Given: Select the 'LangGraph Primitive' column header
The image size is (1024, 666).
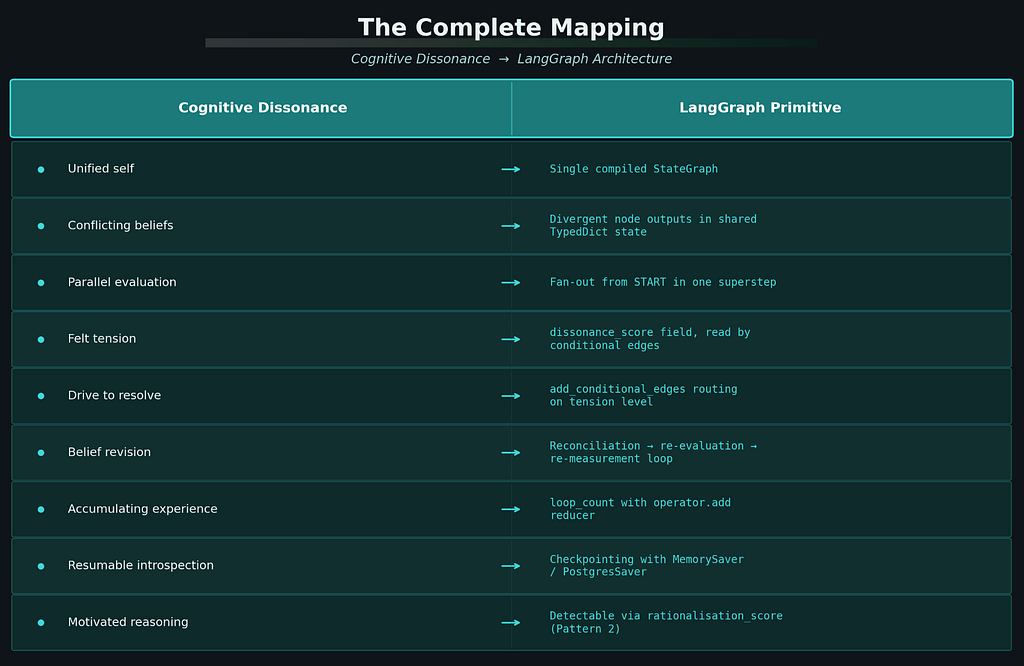Looking at the screenshot, I should pos(760,108).
